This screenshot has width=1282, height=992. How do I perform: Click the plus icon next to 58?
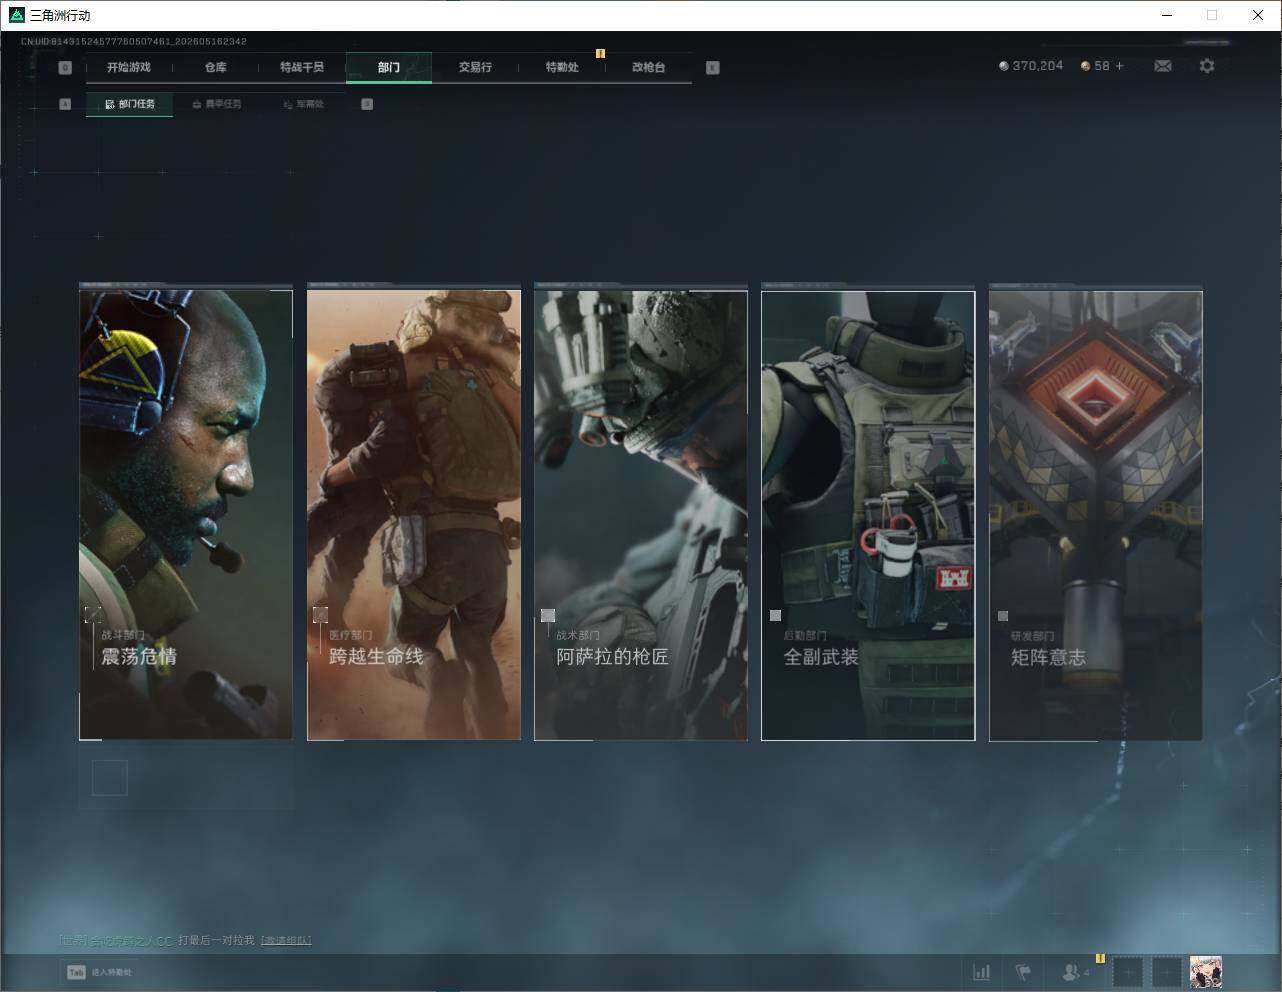click(1119, 66)
